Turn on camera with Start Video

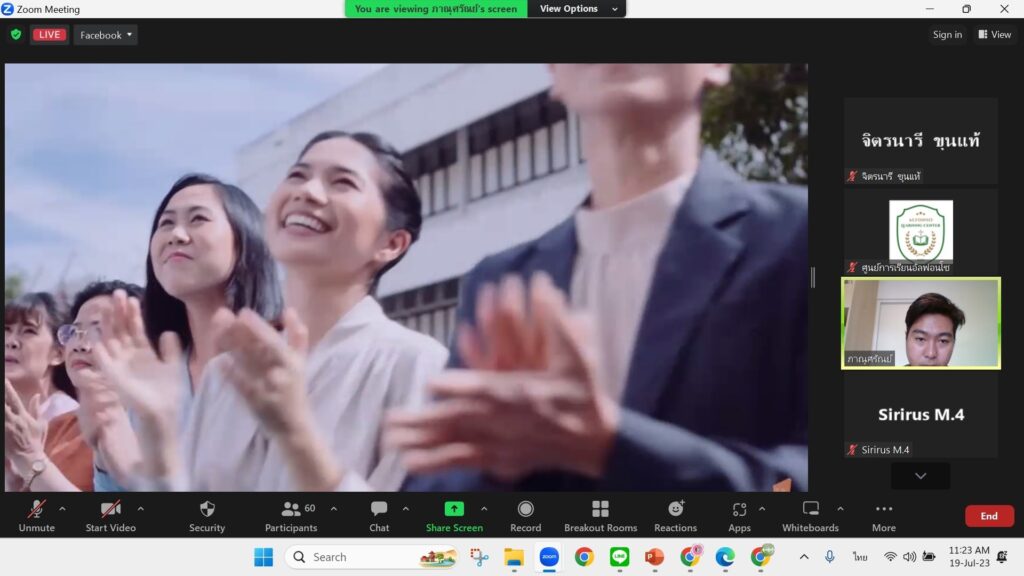pyautogui.click(x=110, y=510)
